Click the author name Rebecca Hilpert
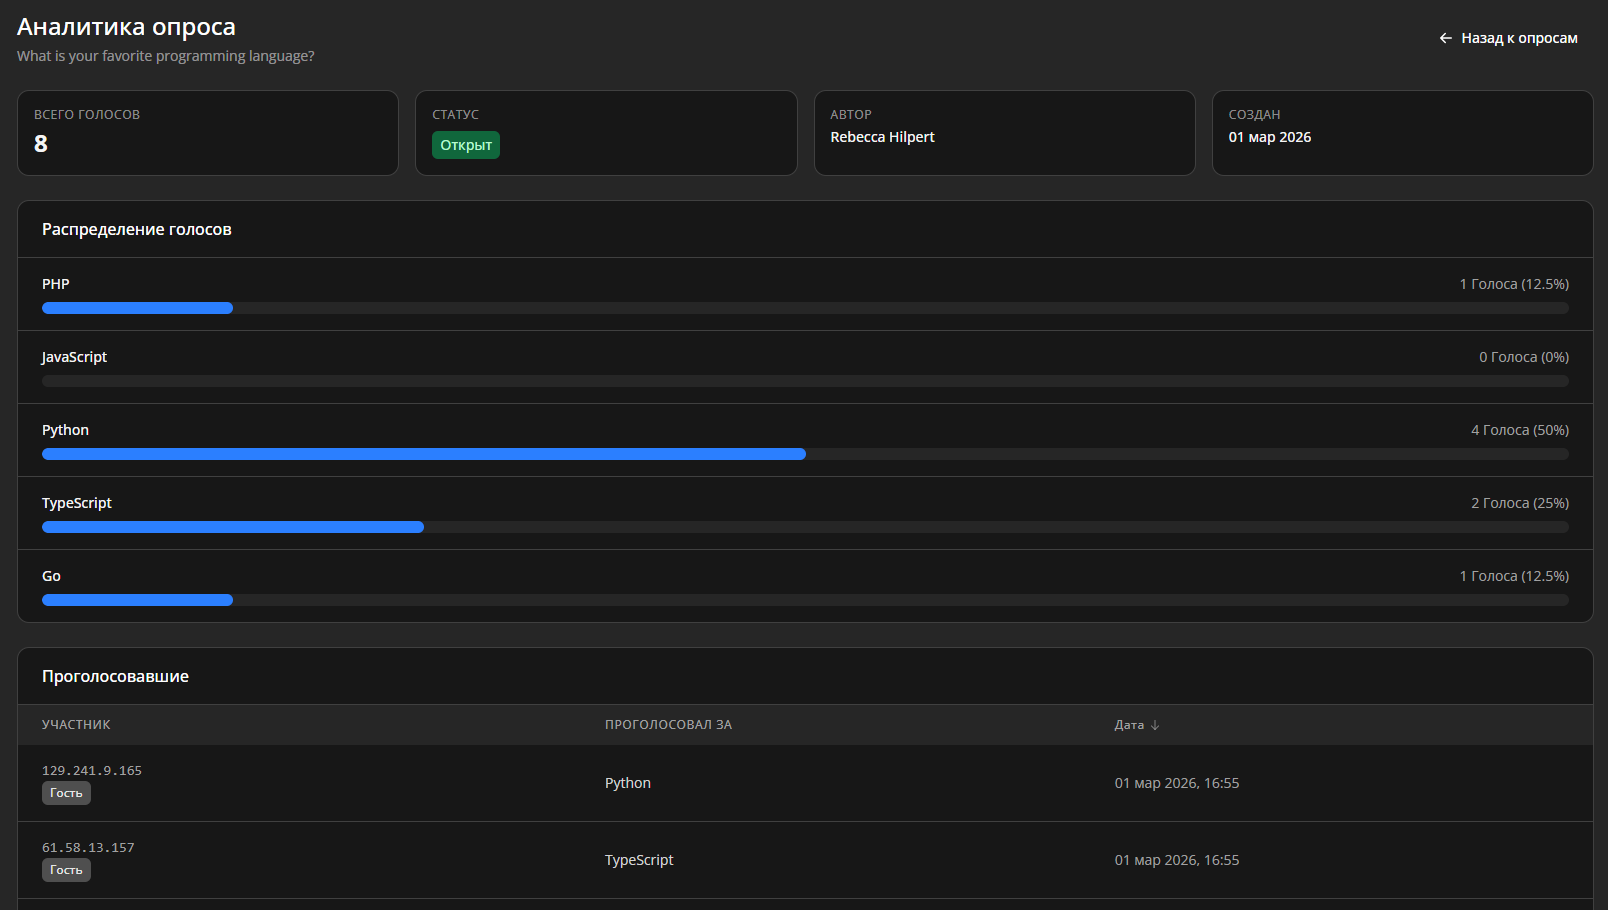 882,137
